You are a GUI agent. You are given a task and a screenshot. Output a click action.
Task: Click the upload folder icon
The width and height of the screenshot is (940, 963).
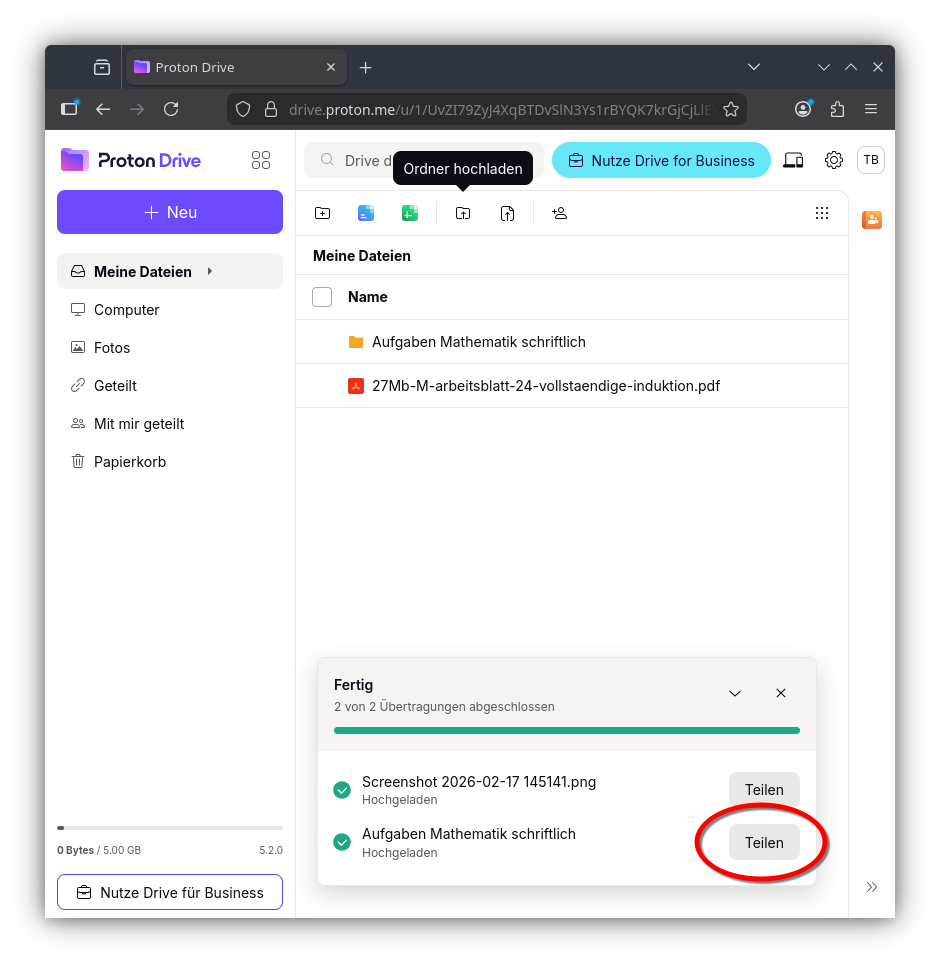[x=463, y=213]
